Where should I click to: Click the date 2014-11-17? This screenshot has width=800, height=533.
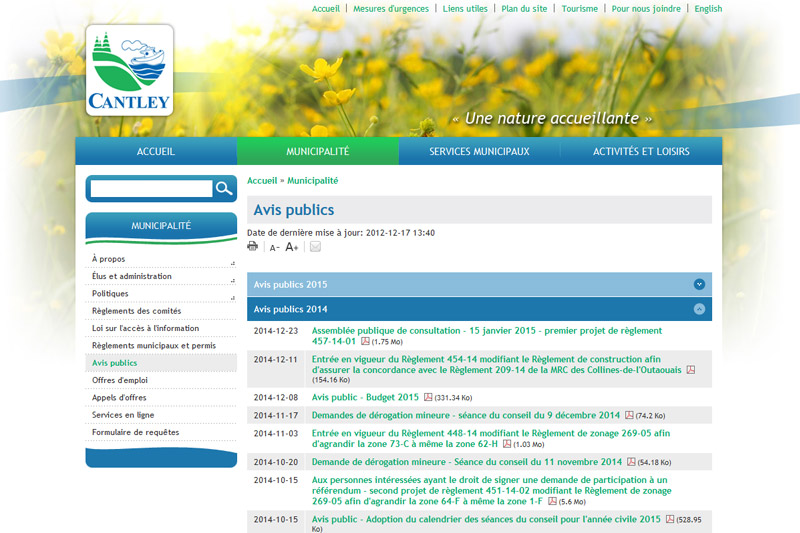[x=276, y=415]
